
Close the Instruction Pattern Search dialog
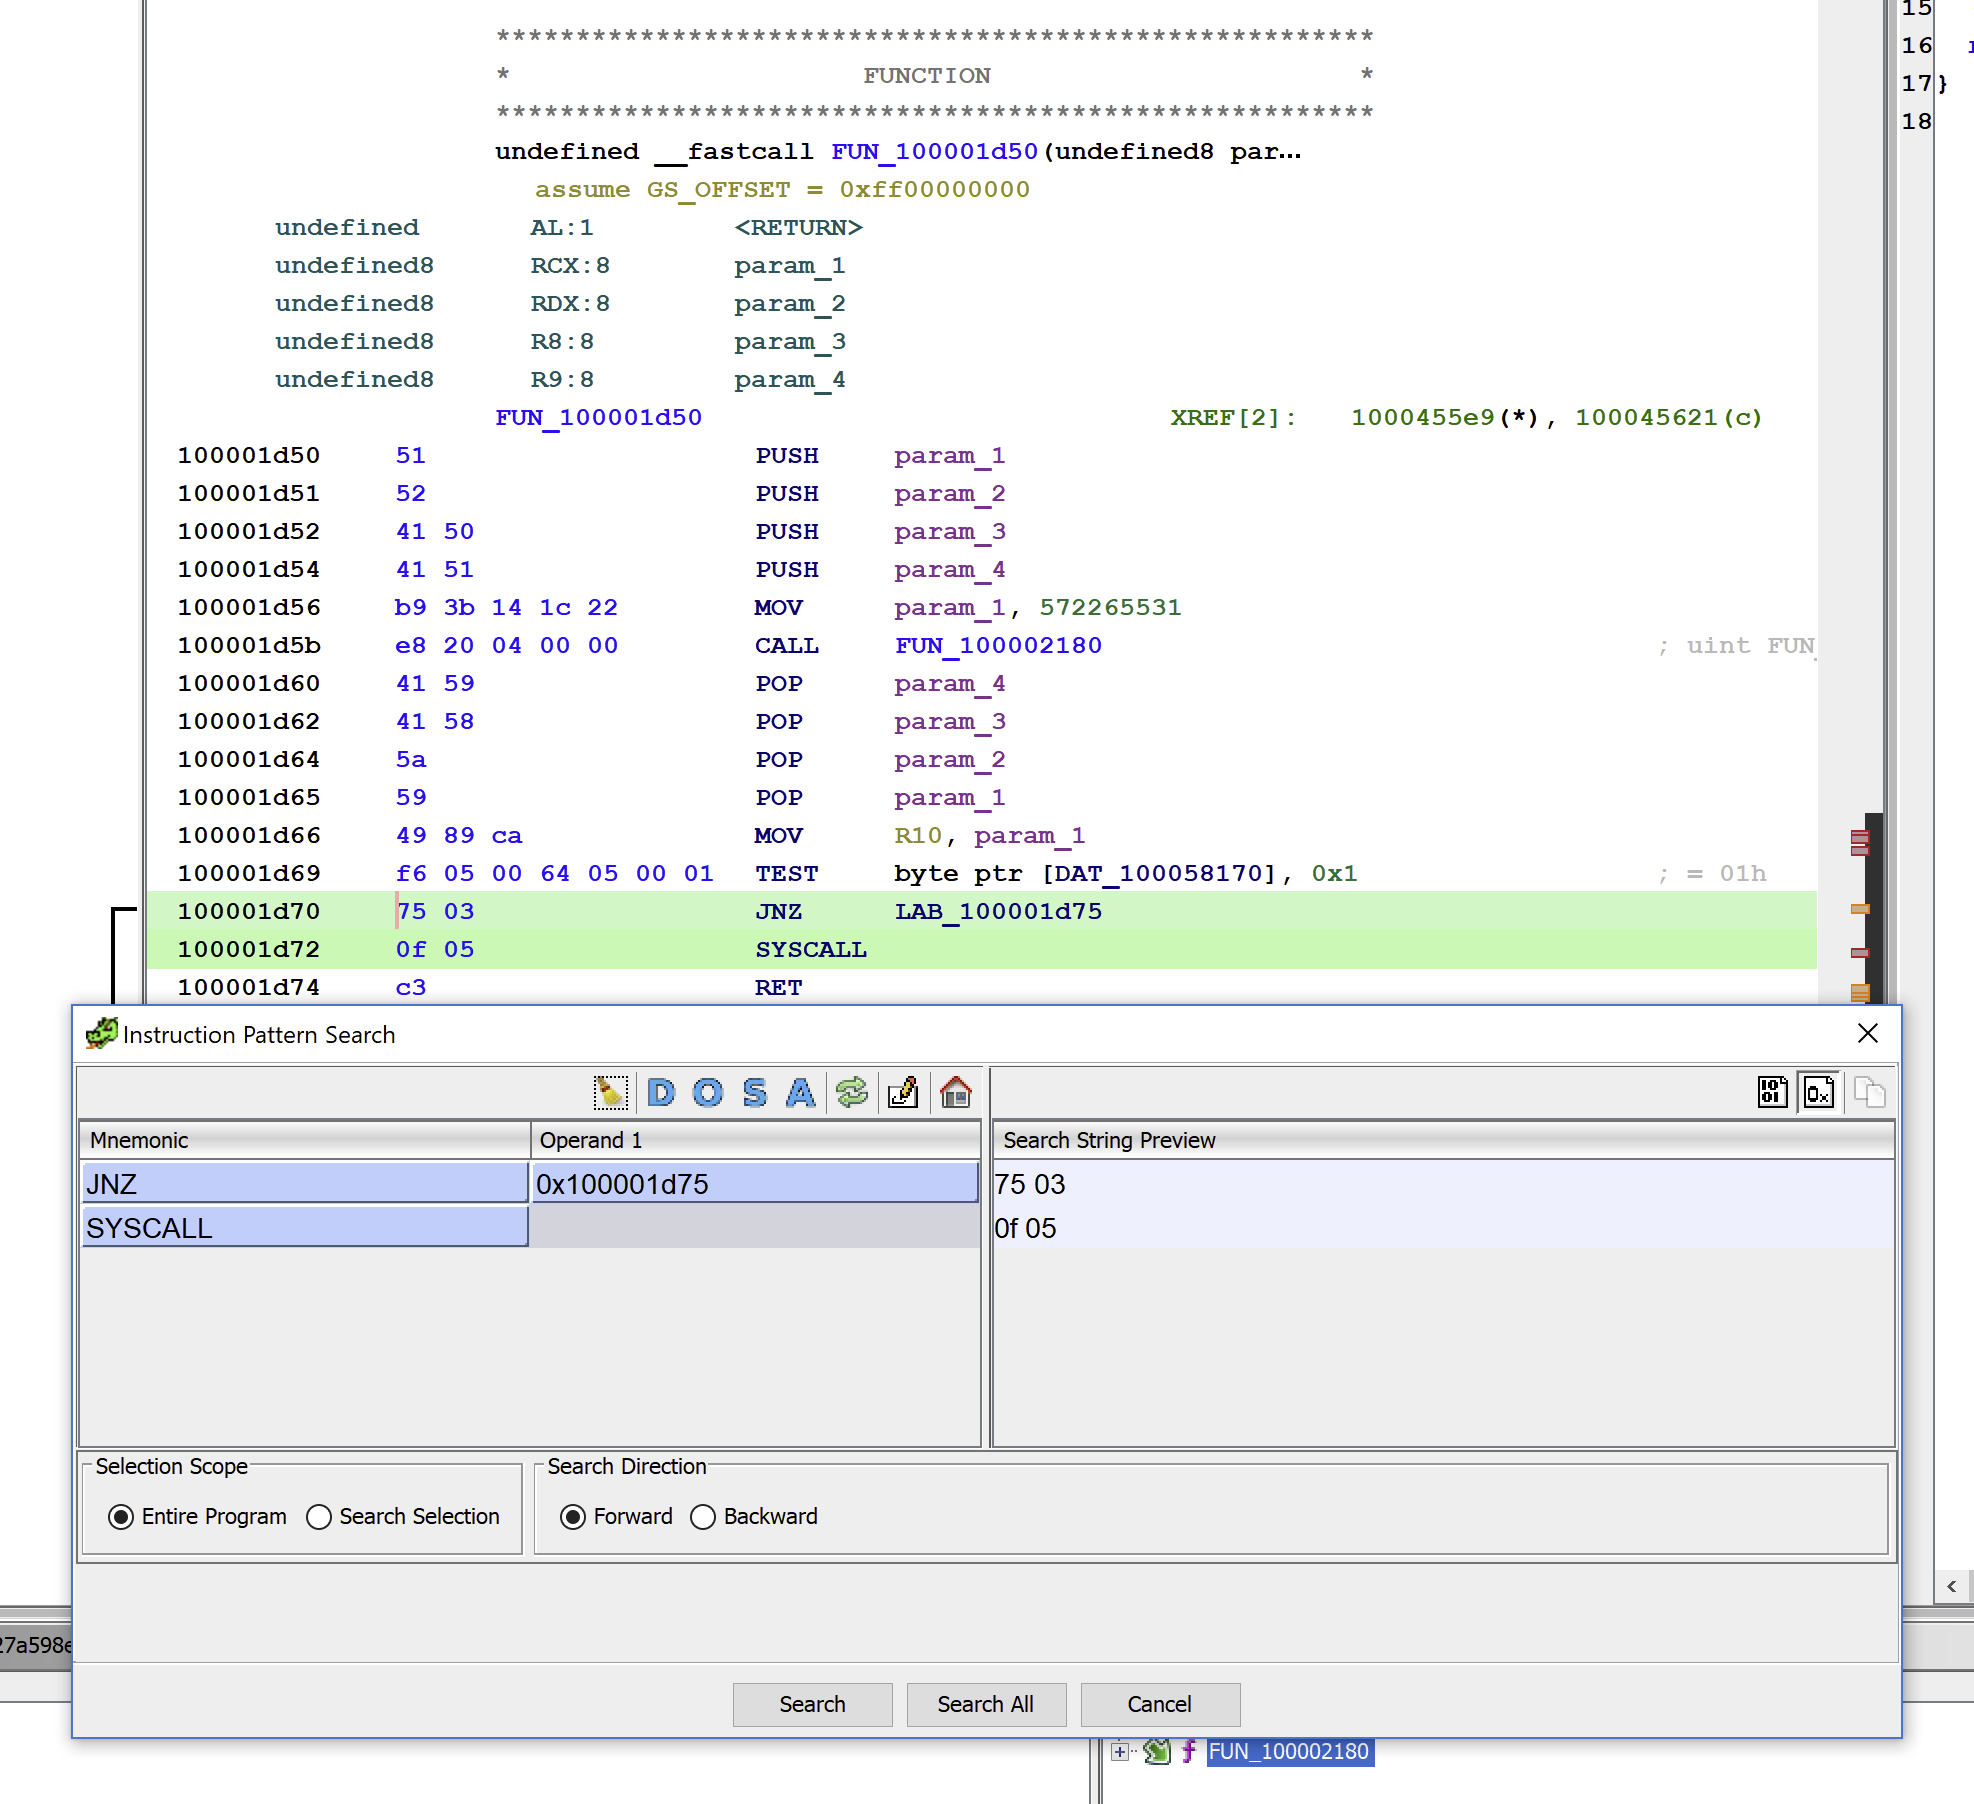pos(1868,1034)
